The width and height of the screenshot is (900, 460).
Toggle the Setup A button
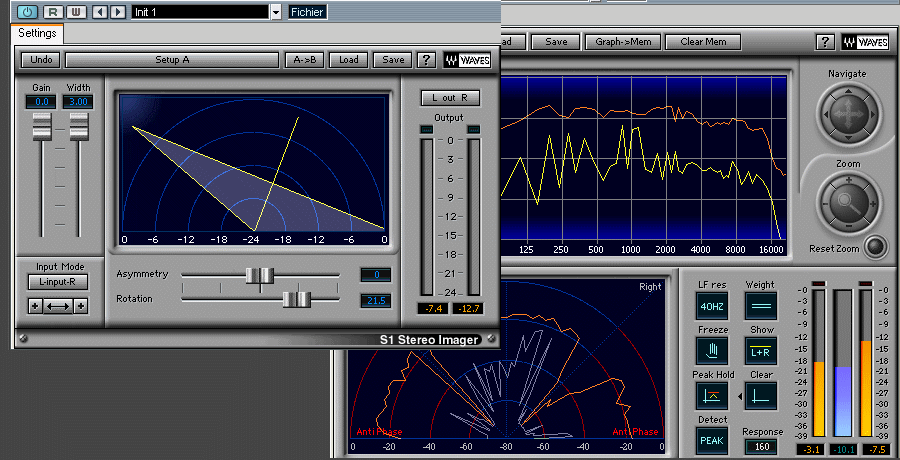[172, 60]
